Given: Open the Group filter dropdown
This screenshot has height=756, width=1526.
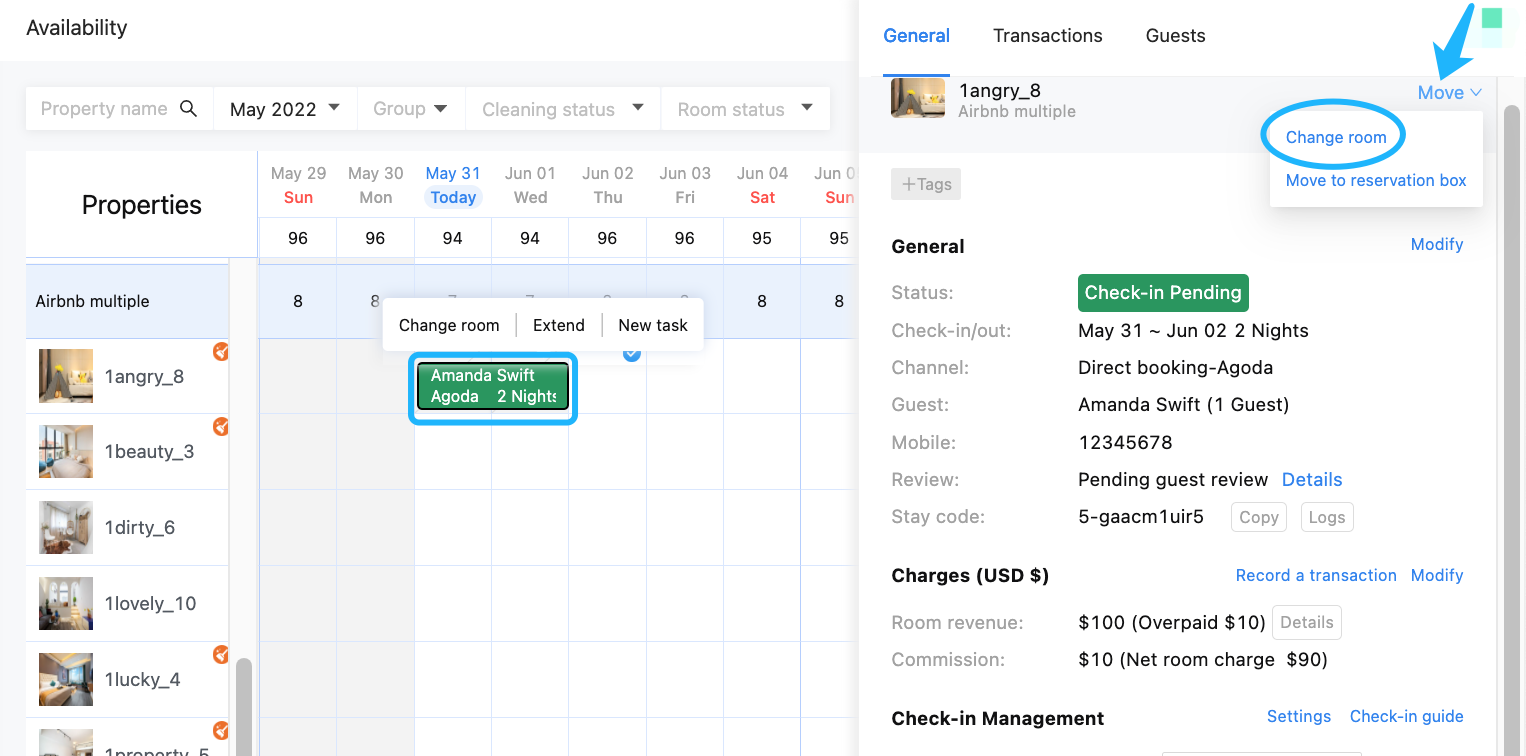Looking at the screenshot, I should (x=411, y=109).
